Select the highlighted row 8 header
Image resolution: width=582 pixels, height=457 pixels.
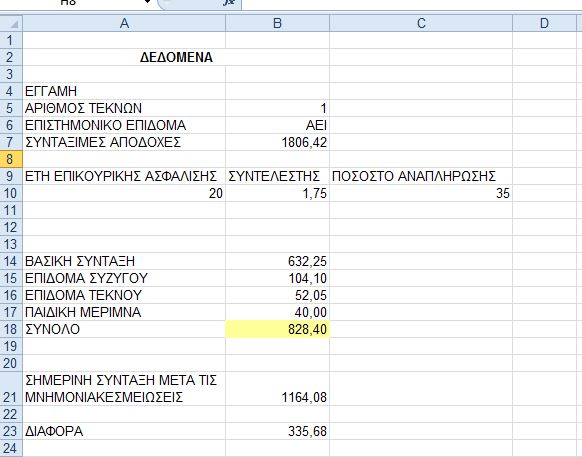[11, 159]
